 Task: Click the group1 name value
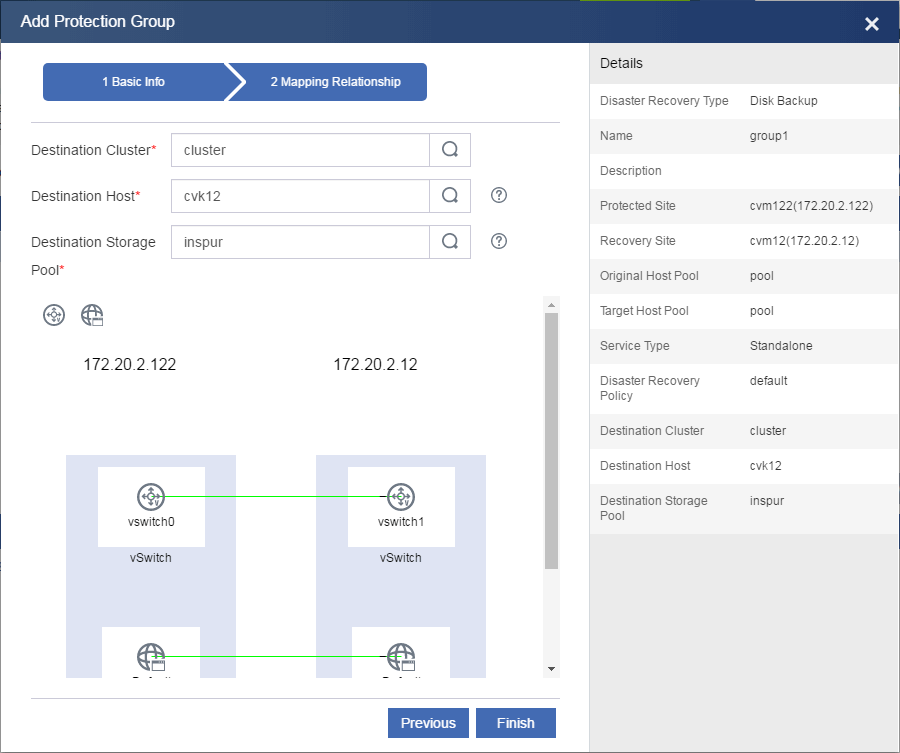point(769,136)
